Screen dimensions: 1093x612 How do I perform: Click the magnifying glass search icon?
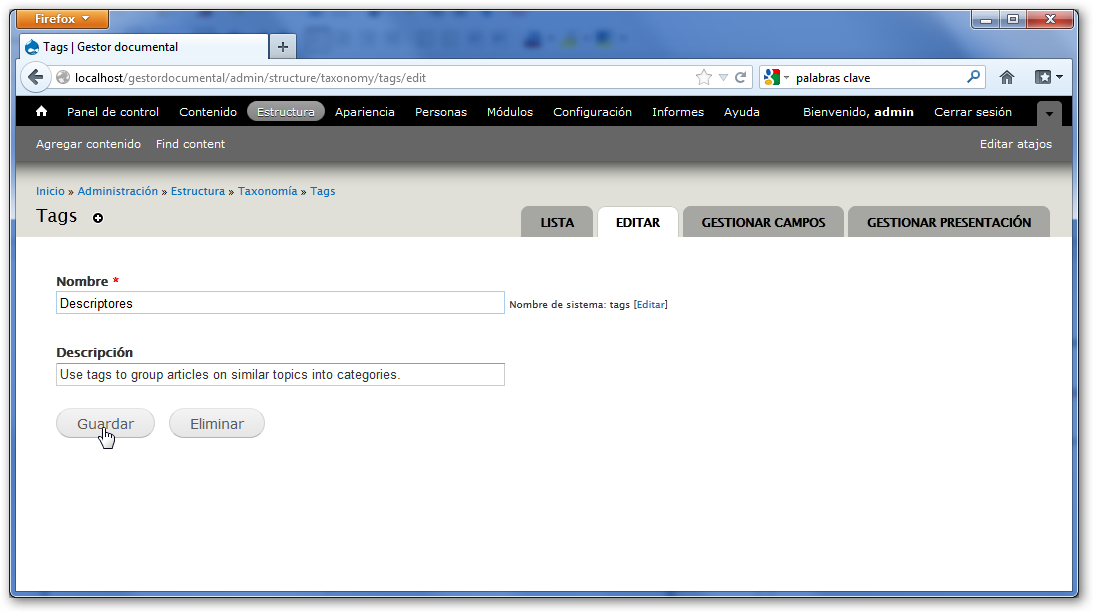click(x=973, y=77)
